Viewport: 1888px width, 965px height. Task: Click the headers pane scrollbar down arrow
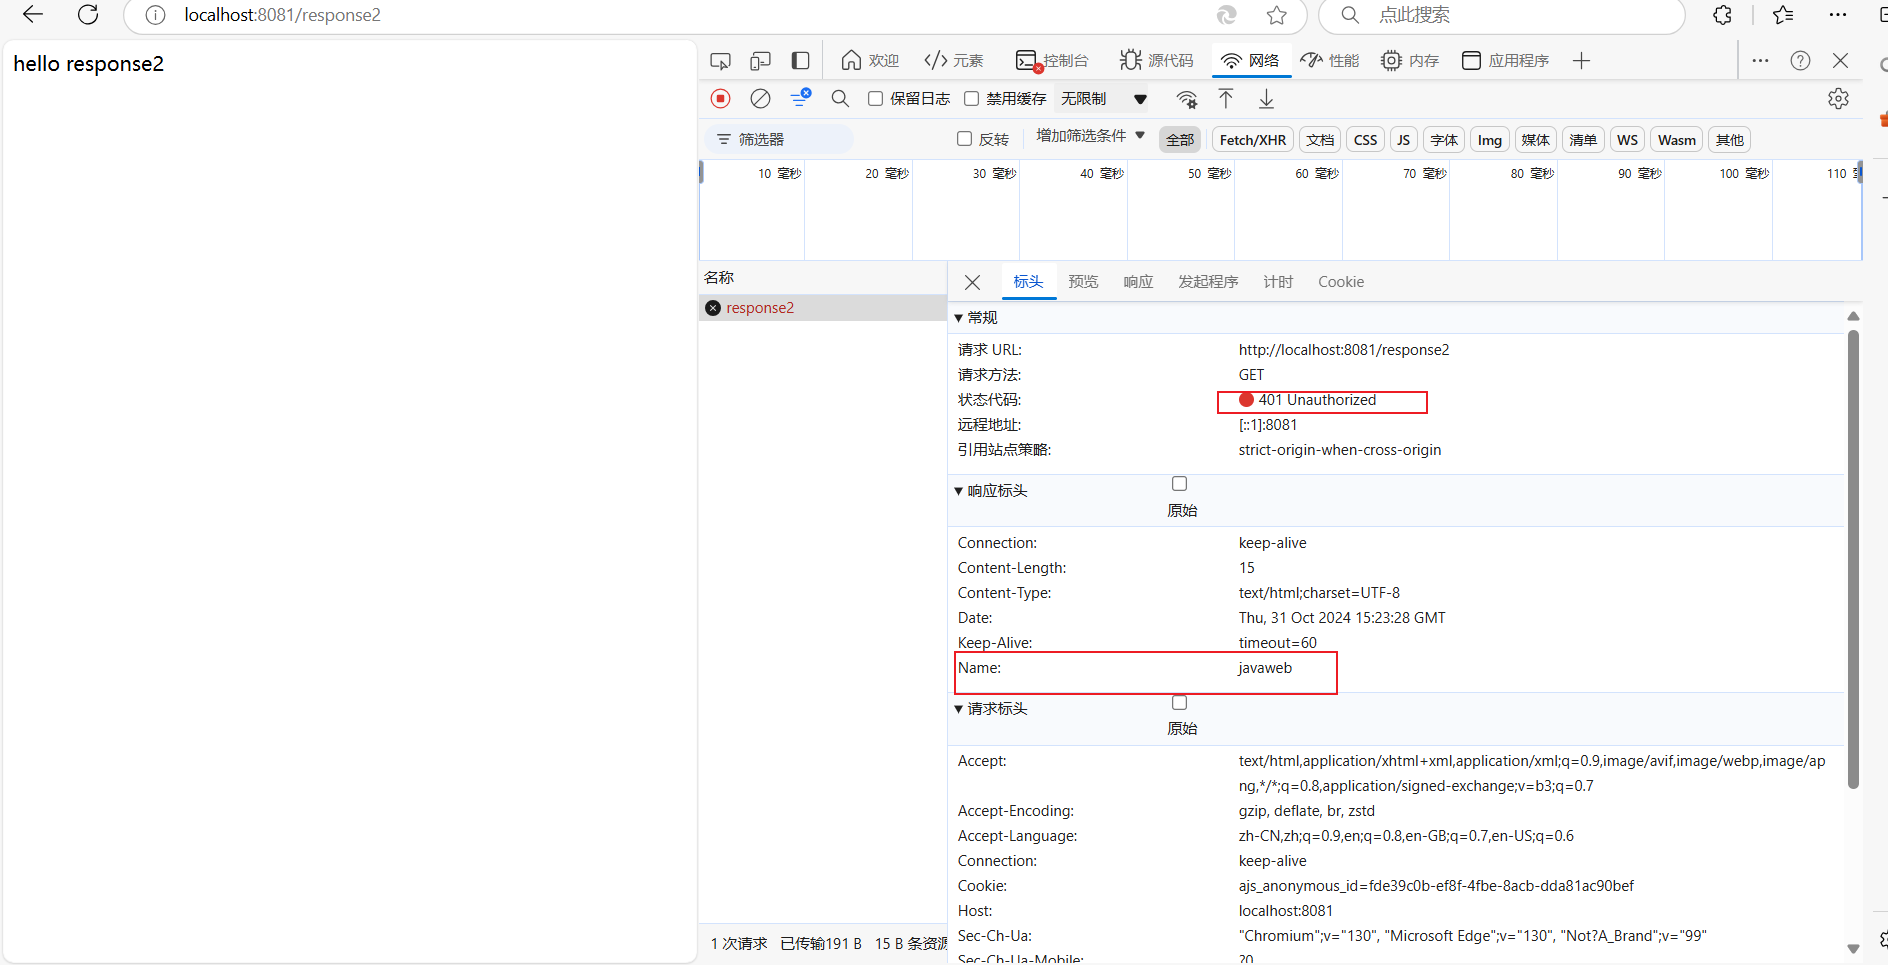tap(1853, 948)
